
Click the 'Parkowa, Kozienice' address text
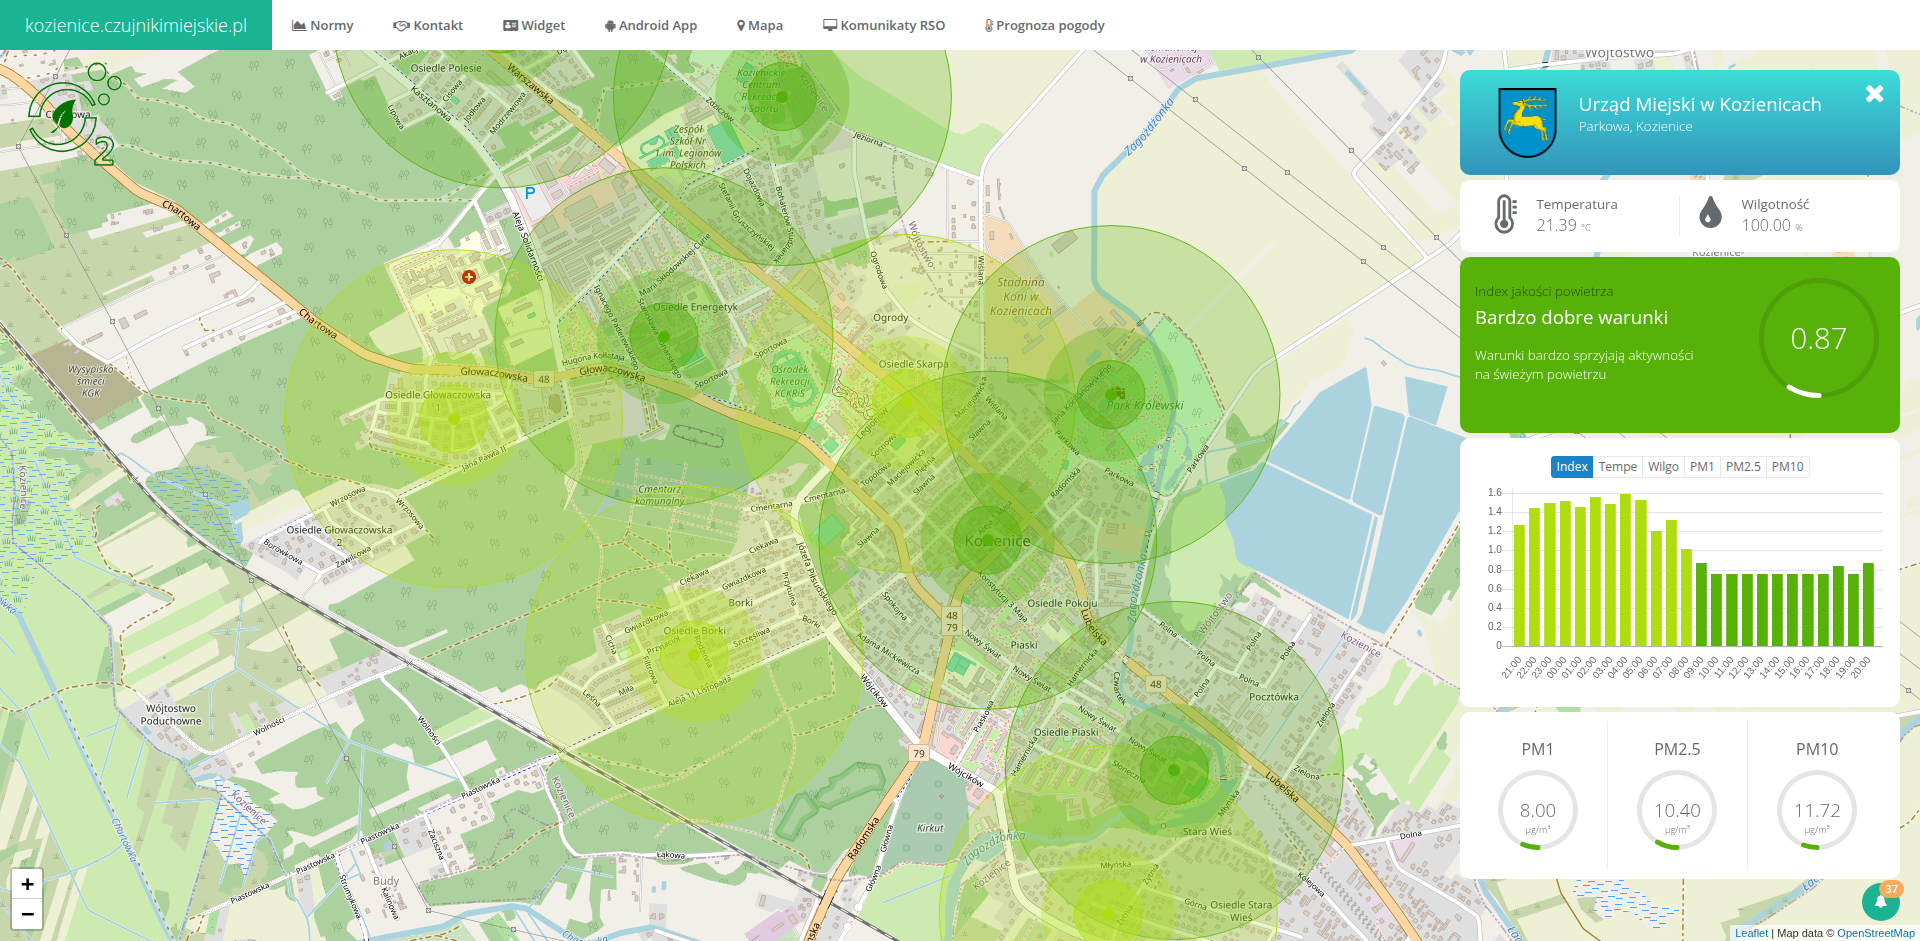point(1636,127)
